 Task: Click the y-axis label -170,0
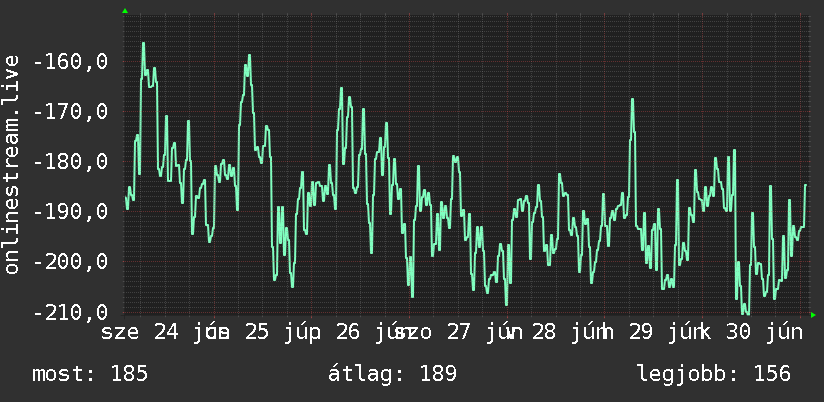click(70, 112)
